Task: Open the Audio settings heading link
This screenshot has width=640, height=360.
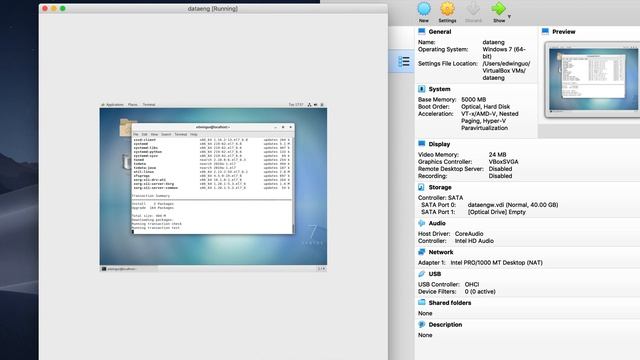Action: pos(437,223)
